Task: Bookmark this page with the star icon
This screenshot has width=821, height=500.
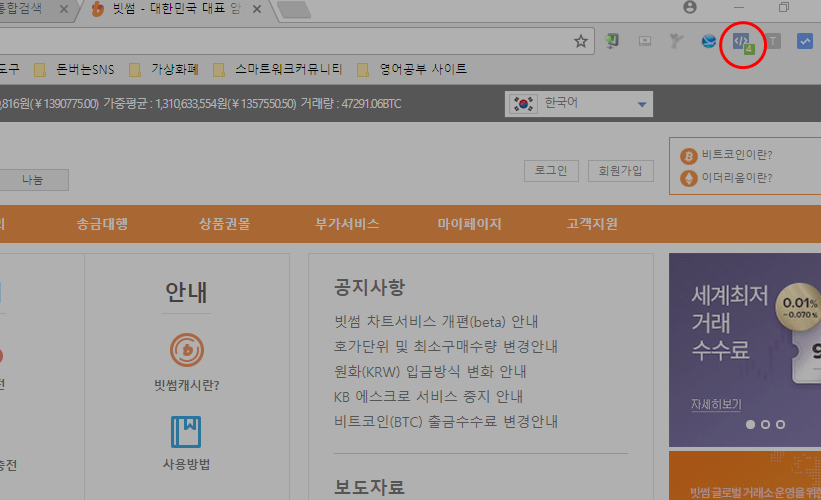Action: click(580, 41)
